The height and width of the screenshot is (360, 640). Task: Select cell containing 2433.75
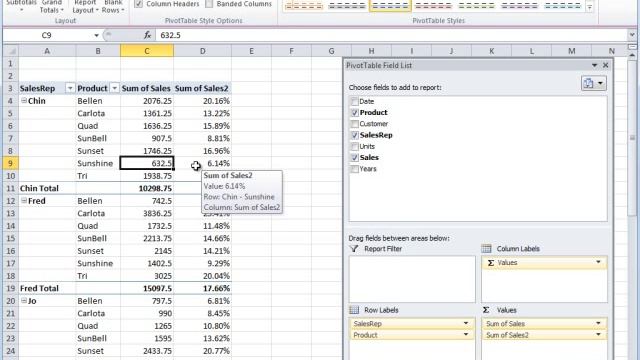(x=147, y=351)
